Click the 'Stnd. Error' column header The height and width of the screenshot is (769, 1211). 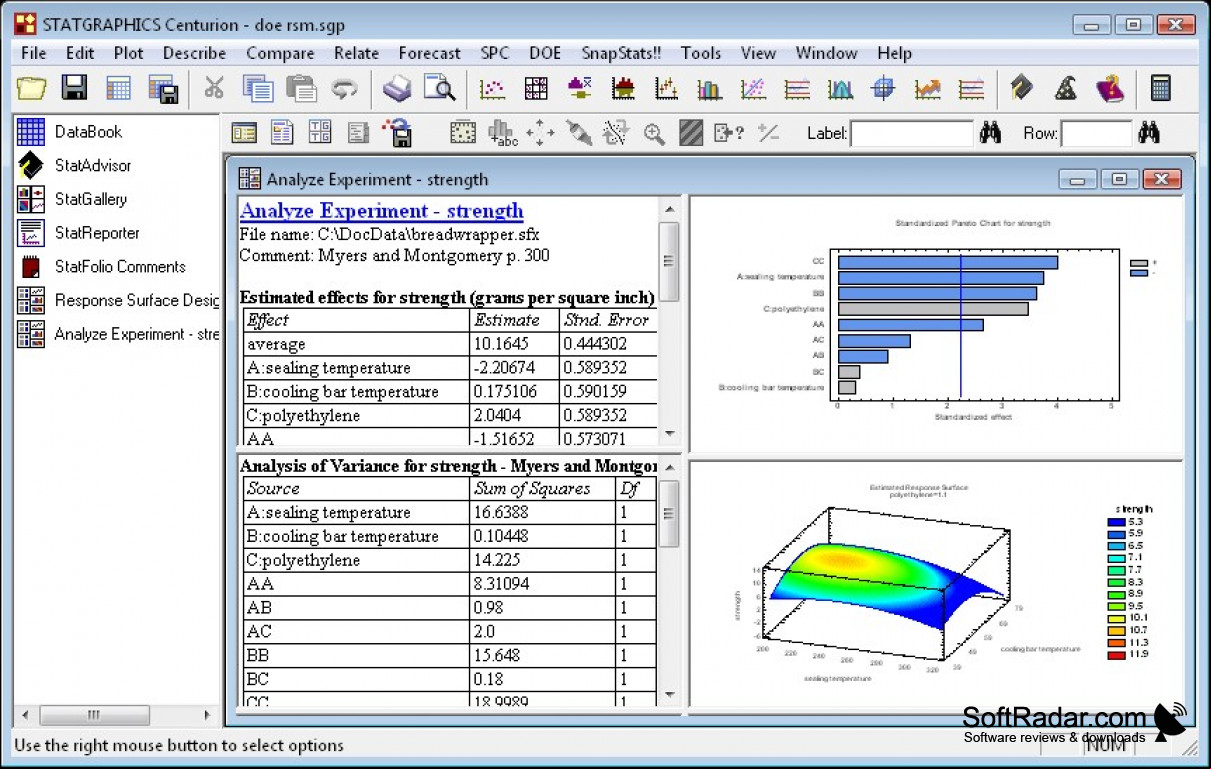point(608,320)
